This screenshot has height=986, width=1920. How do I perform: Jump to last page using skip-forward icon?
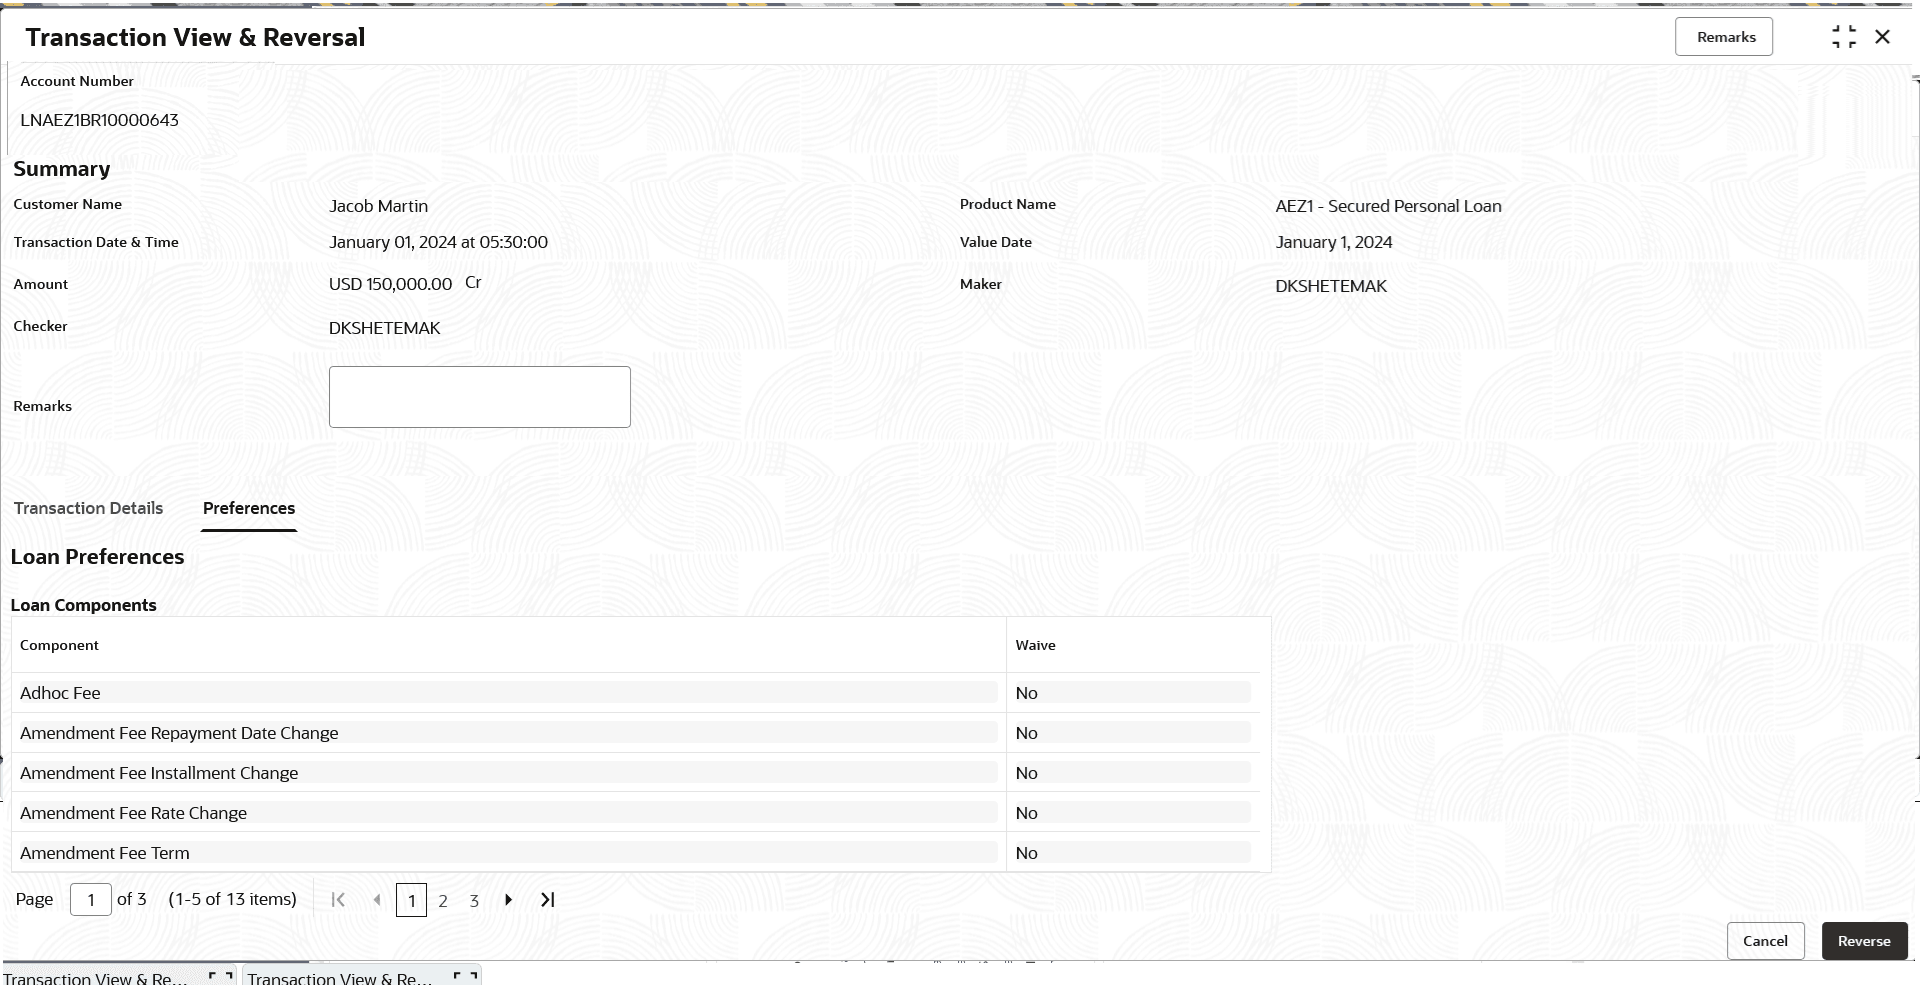546,900
